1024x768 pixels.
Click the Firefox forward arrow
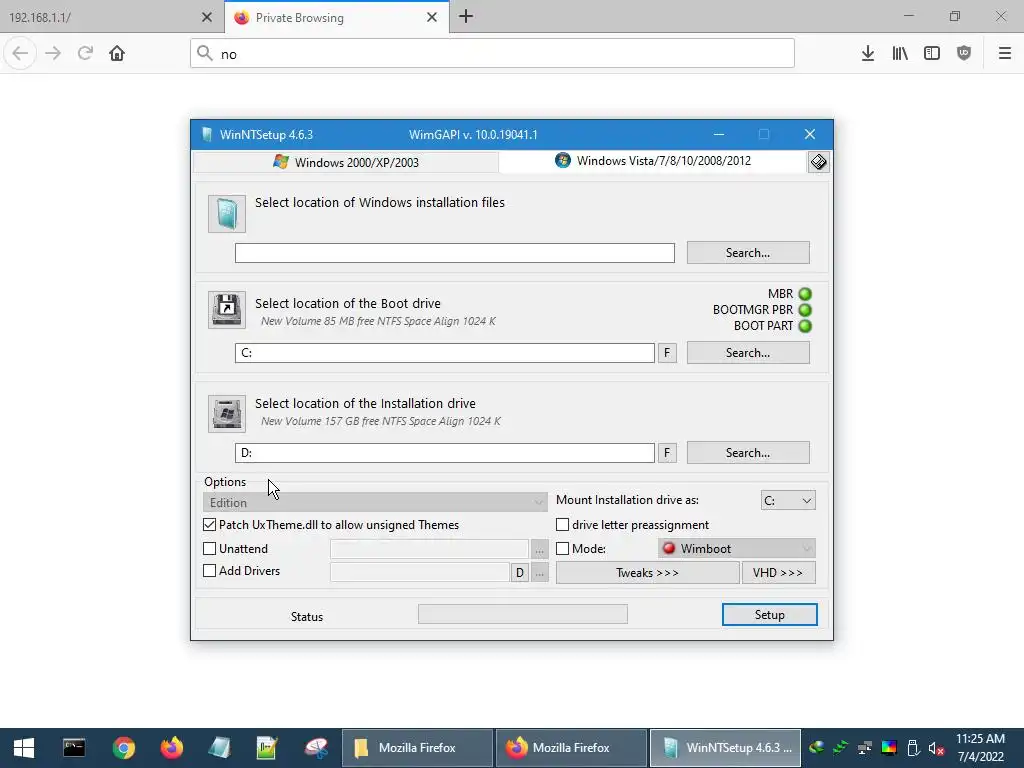tap(53, 54)
